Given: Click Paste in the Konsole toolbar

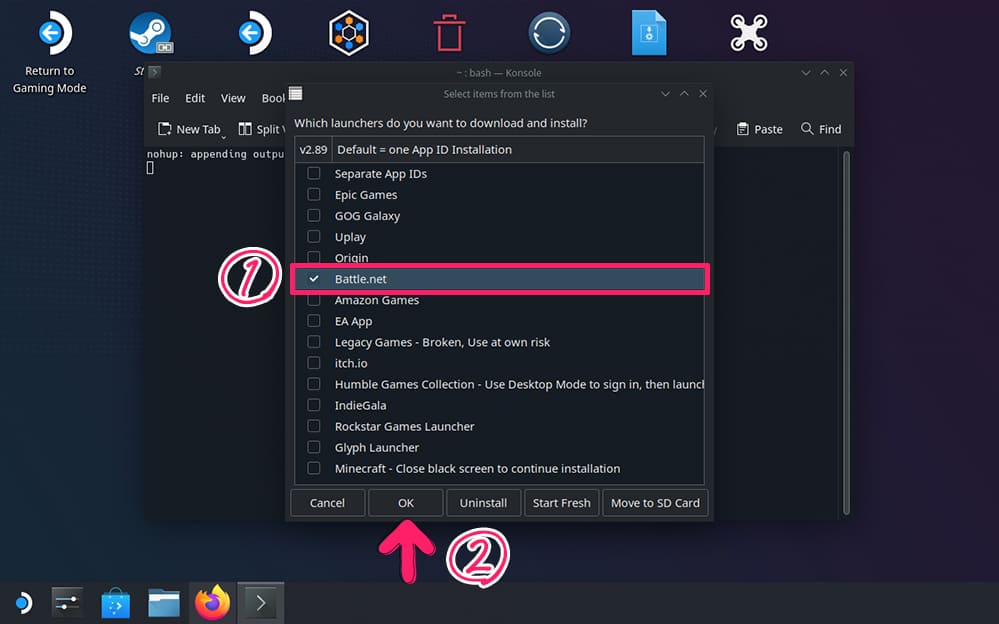Looking at the screenshot, I should 759,129.
